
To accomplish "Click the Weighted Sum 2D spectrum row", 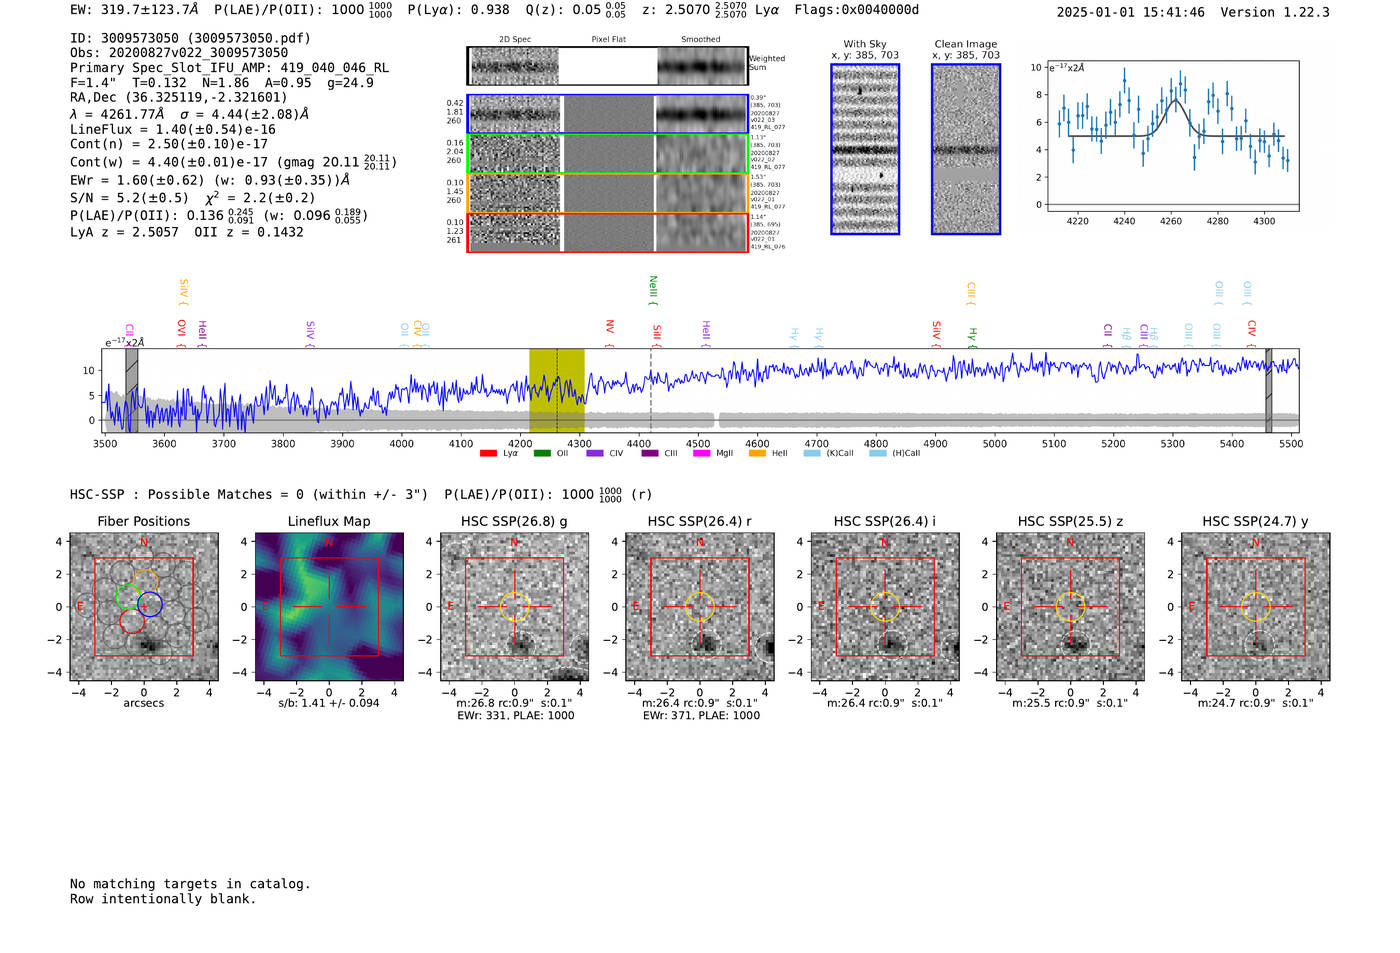I will [607, 66].
